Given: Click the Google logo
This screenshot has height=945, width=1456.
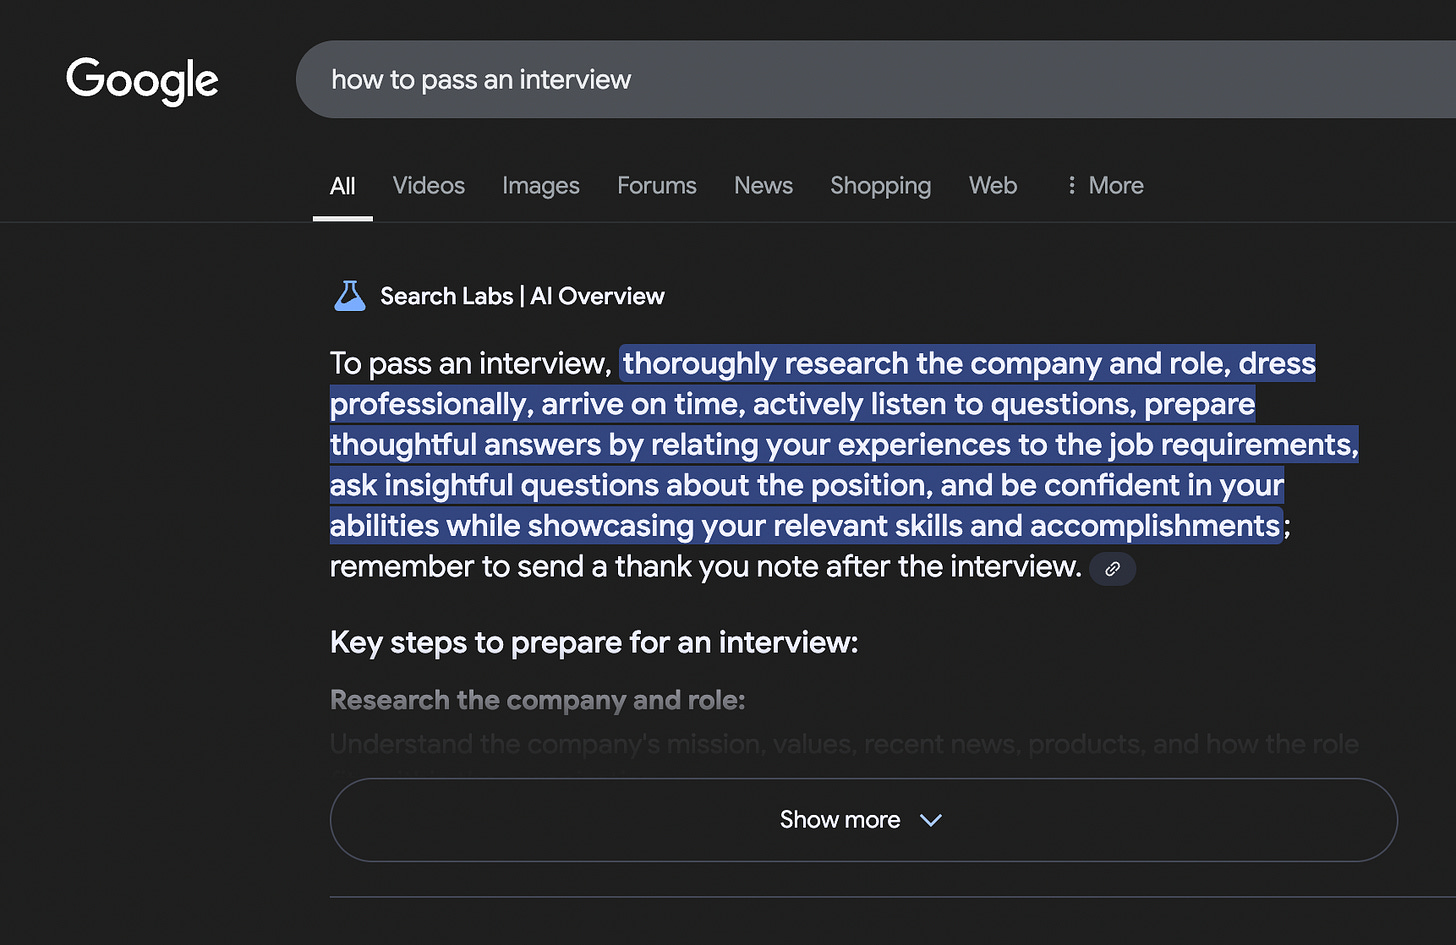Looking at the screenshot, I should click(142, 80).
